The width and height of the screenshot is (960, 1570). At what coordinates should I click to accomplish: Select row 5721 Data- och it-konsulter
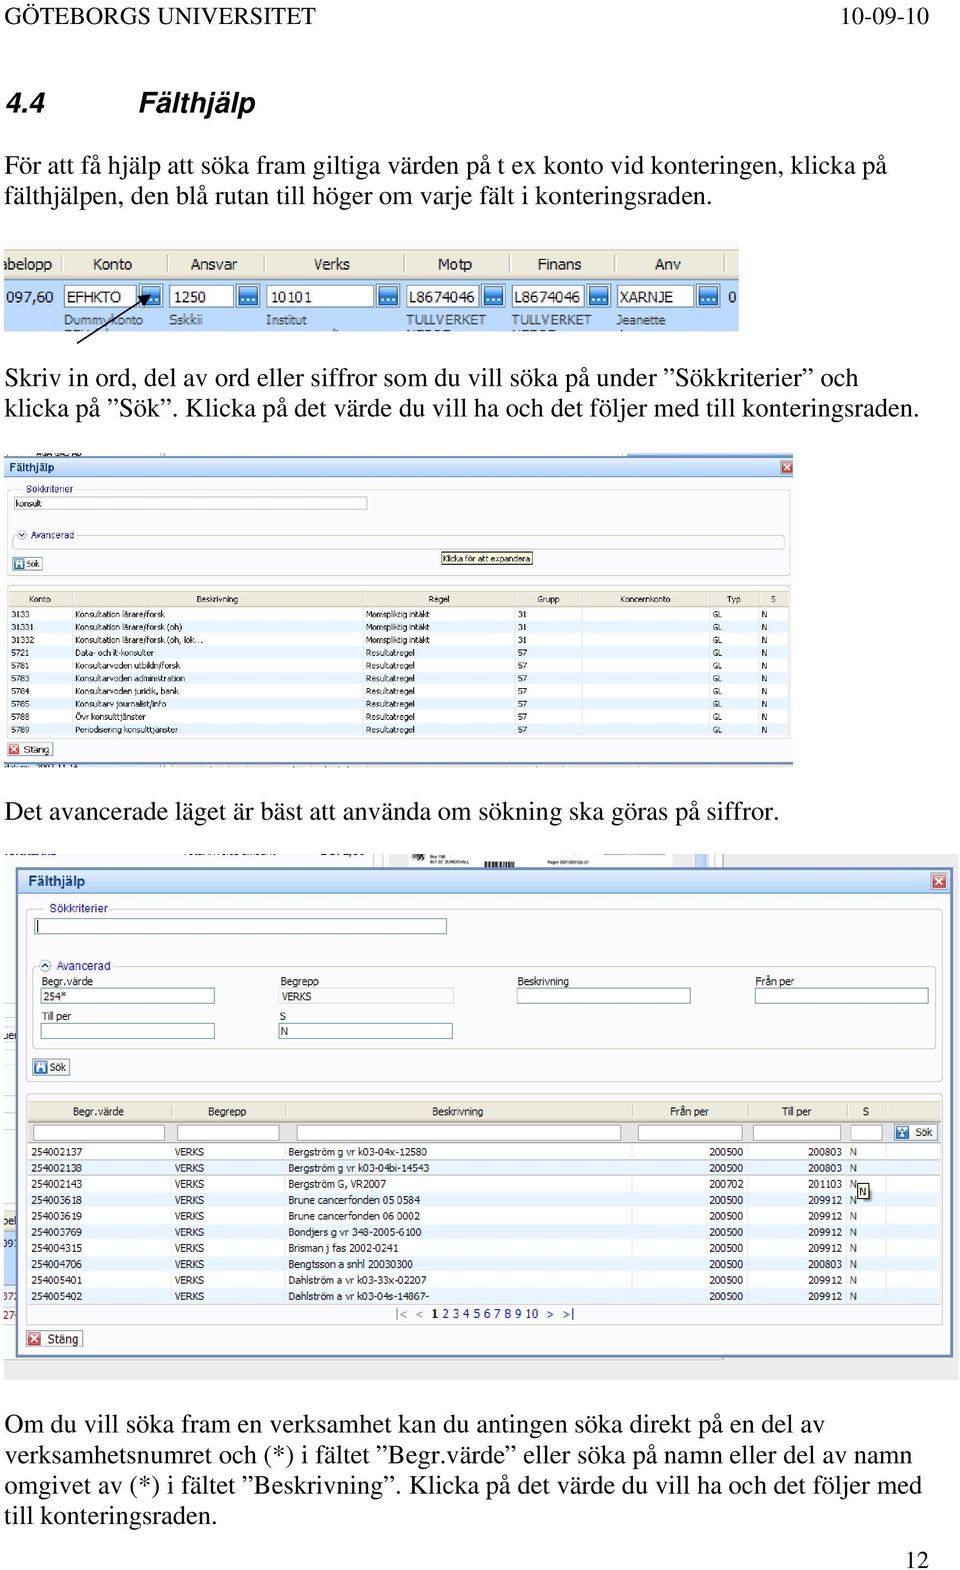[x=398, y=652]
